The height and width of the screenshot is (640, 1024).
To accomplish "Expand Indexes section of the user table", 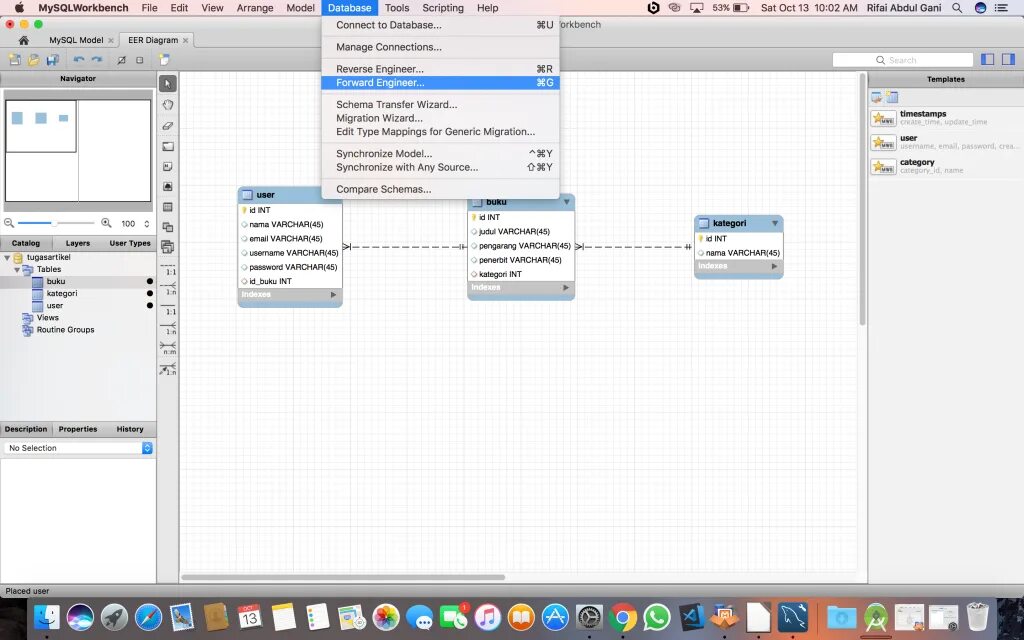I will (x=333, y=295).
